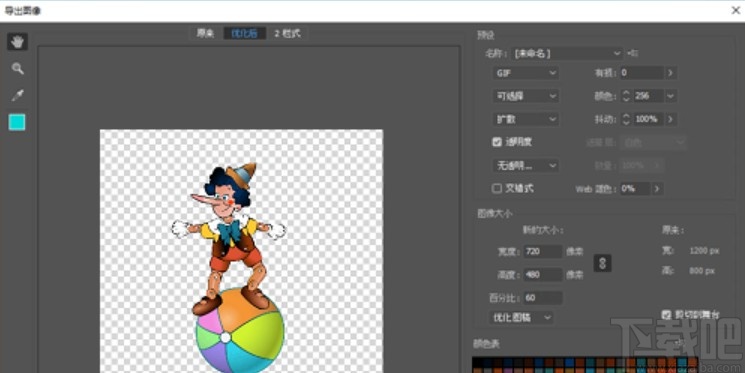Open the 扩散 dither method dropdown
Screen dimensions: 745x373
[x=525, y=119]
